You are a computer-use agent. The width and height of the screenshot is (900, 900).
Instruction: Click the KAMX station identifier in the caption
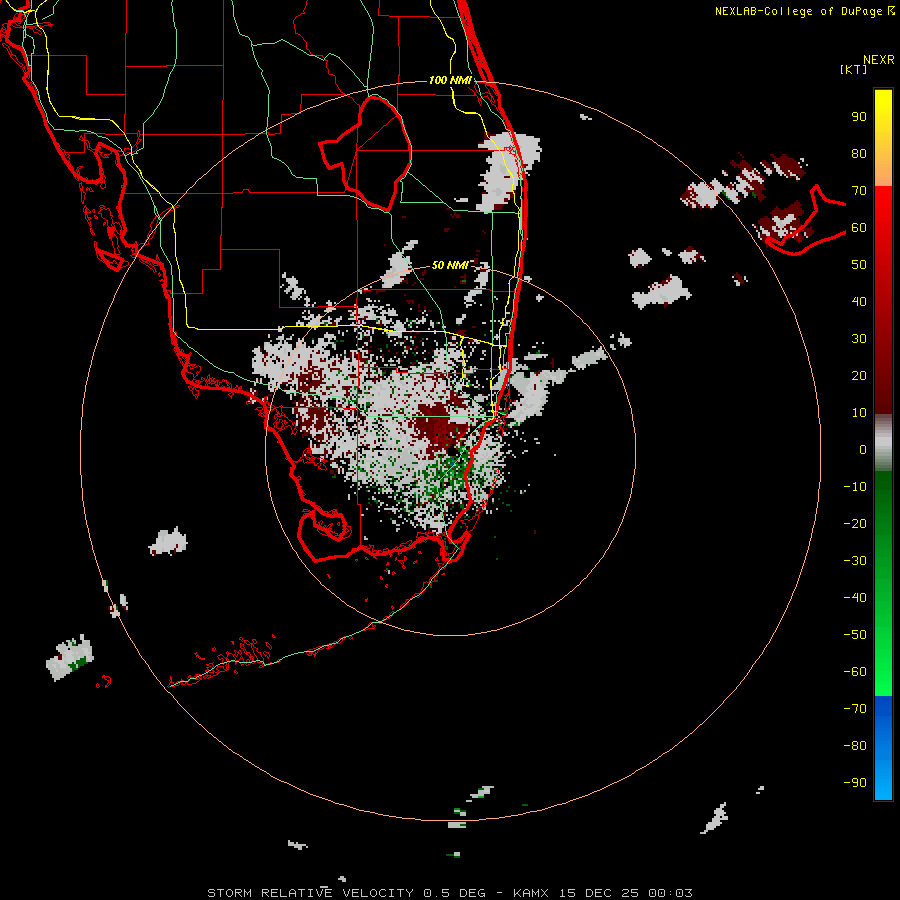[531, 893]
